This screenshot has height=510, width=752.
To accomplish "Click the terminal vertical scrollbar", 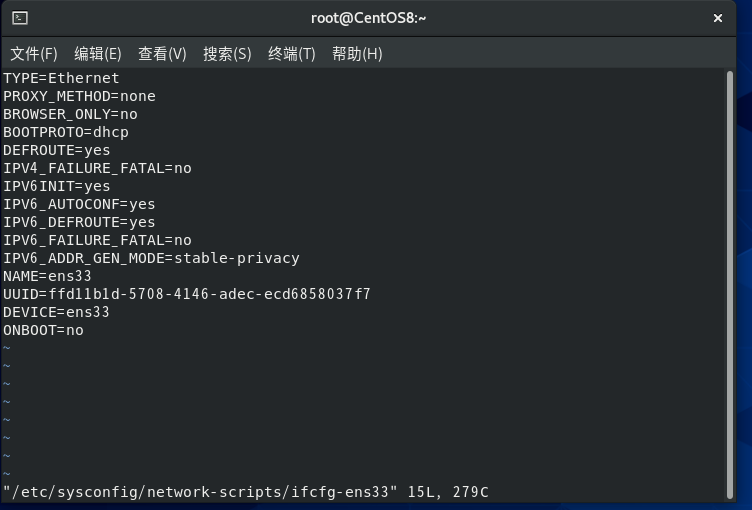I will (x=730, y=285).
